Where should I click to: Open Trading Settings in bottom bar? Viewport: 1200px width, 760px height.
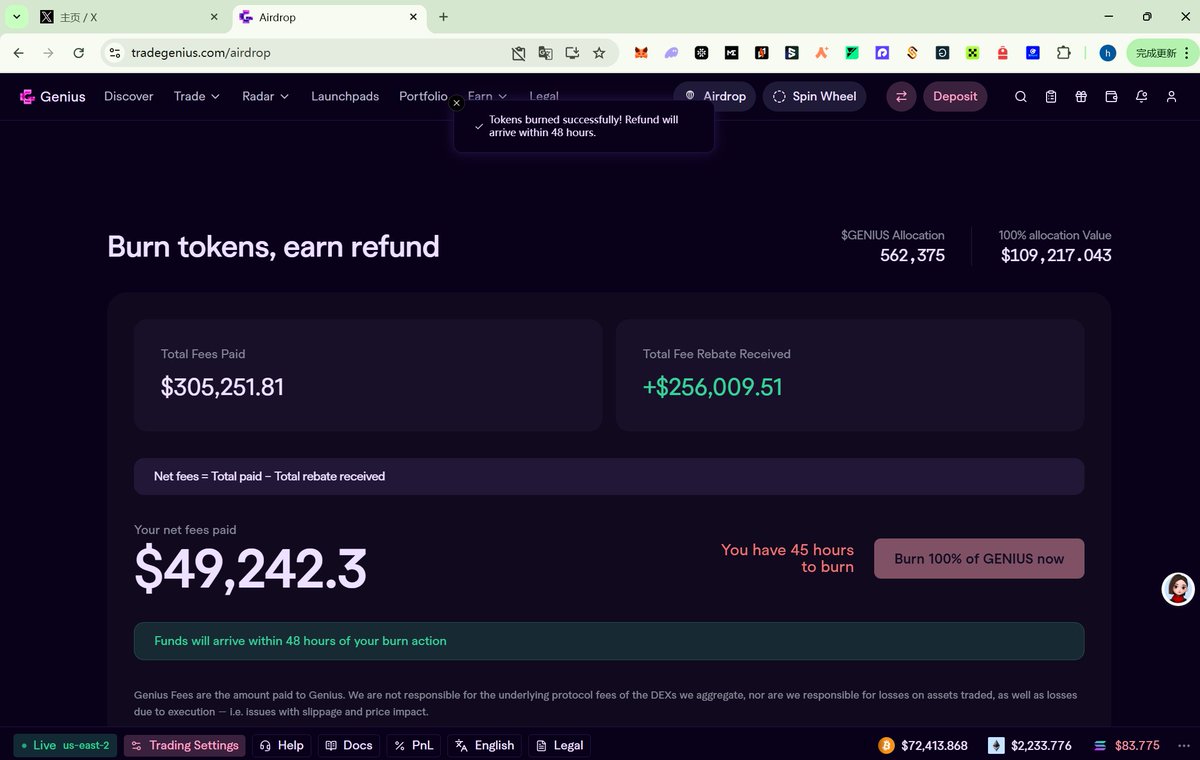pos(185,745)
